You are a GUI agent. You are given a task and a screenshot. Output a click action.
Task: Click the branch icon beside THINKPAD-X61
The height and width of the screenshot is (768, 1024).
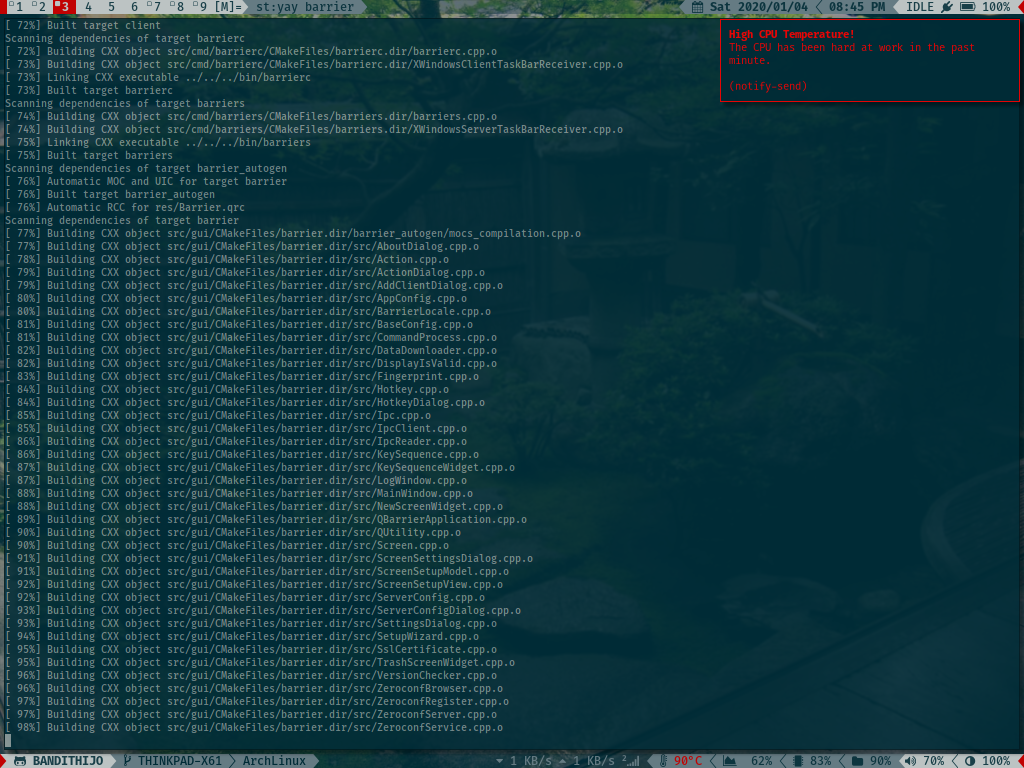coord(127,761)
